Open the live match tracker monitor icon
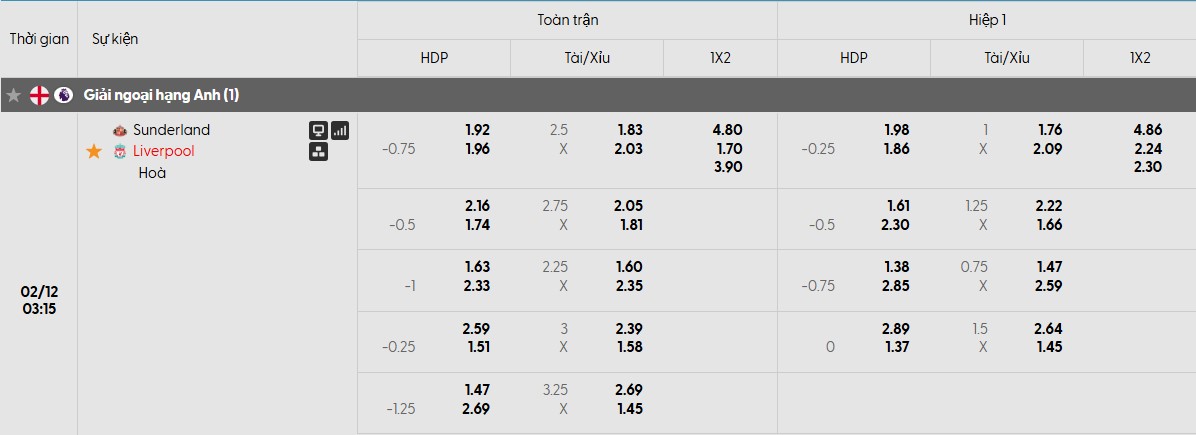The image size is (1196, 435). point(318,130)
